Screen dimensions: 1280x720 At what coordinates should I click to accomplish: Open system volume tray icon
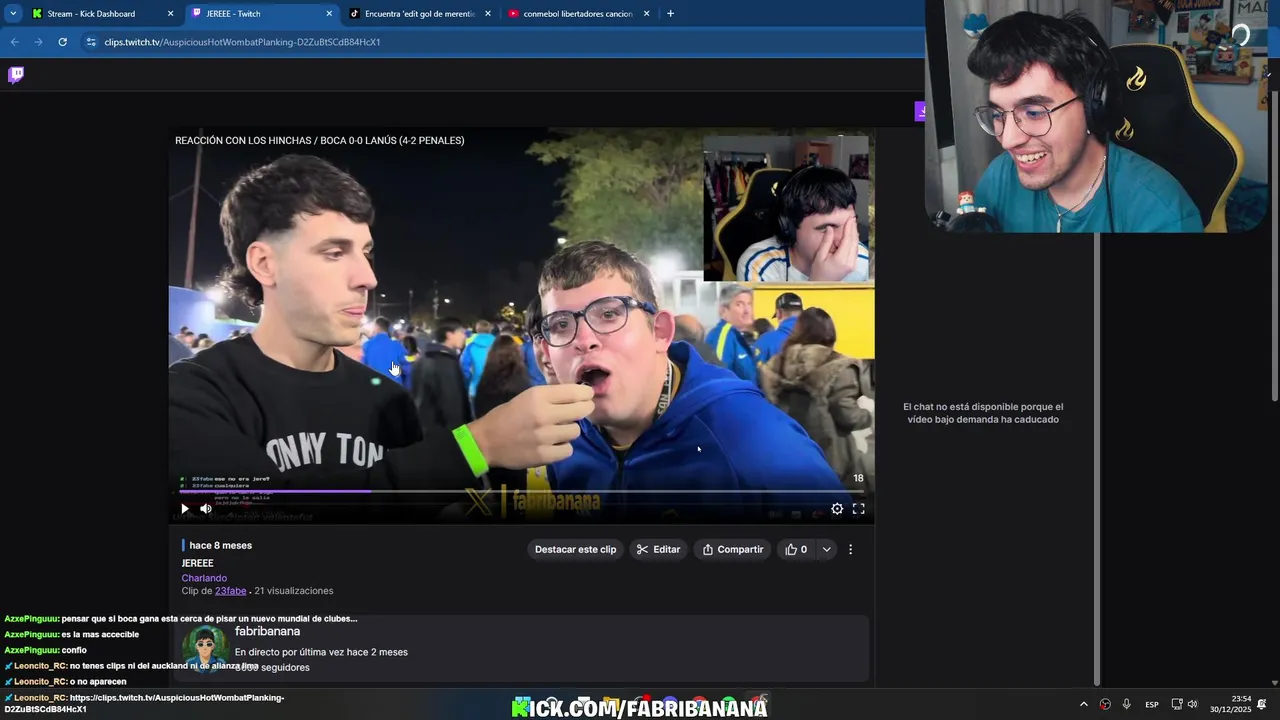click(x=1192, y=704)
